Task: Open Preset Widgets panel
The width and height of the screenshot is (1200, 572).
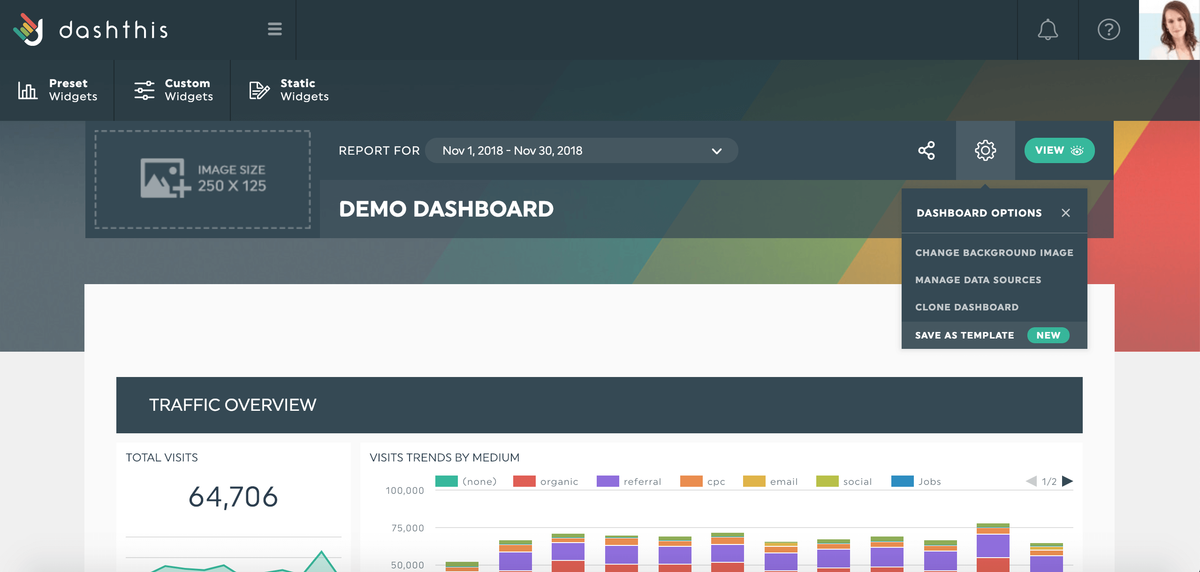Action: pyautogui.click(x=58, y=90)
